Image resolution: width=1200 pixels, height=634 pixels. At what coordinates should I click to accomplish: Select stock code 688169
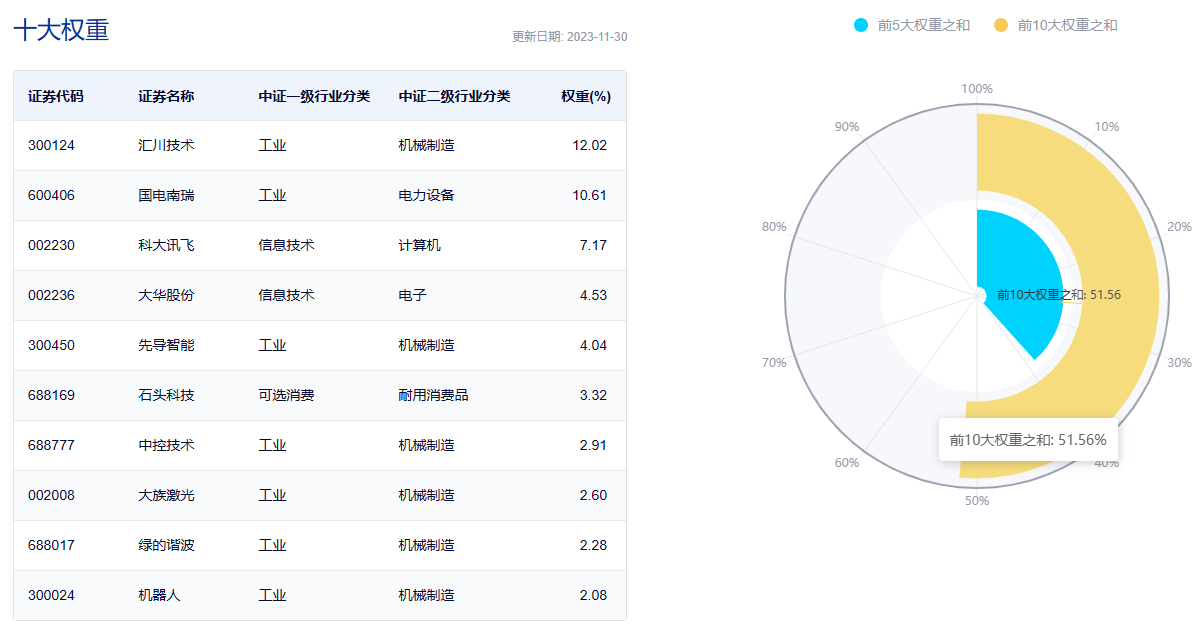[x=51, y=395]
